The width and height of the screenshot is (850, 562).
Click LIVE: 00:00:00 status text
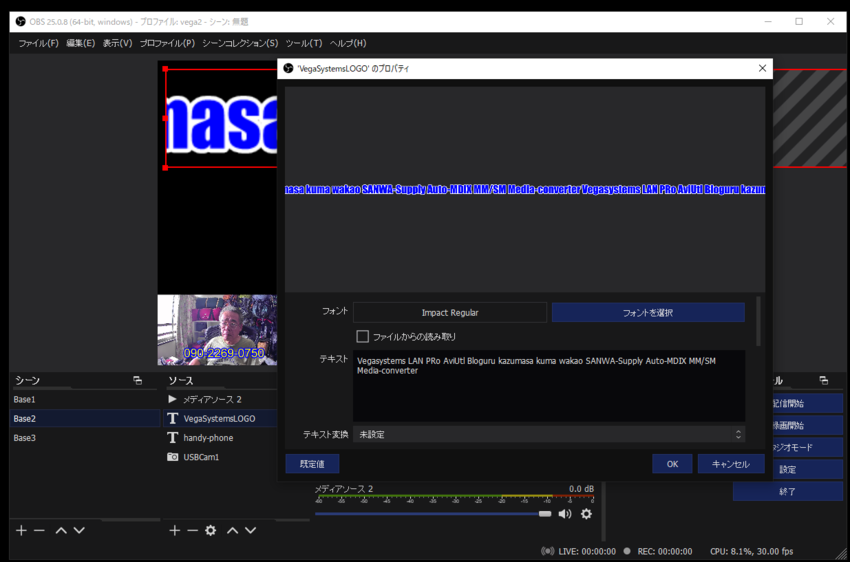click(x=587, y=551)
